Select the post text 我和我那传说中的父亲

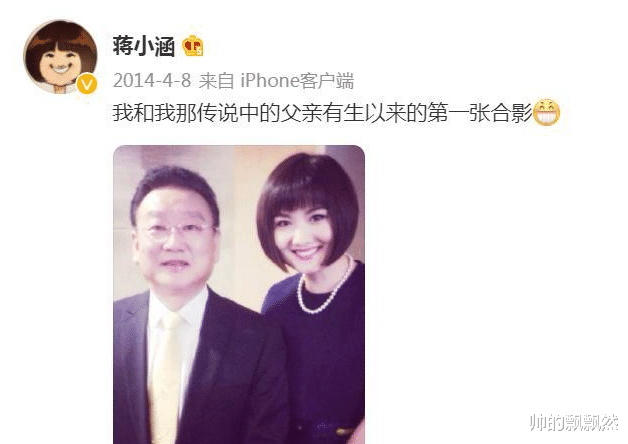pyautogui.click(x=217, y=113)
